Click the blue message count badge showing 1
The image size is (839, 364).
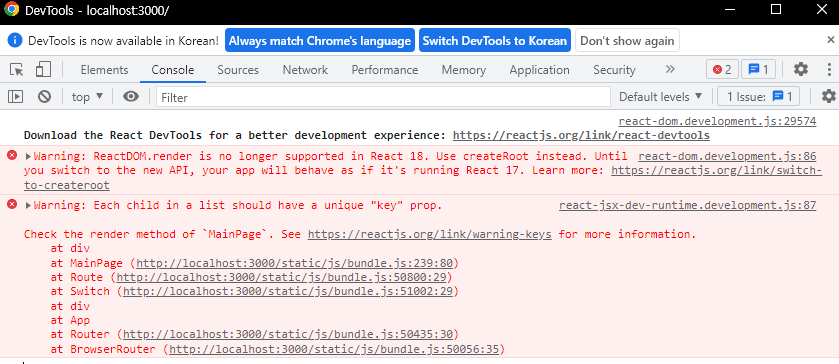click(x=758, y=70)
